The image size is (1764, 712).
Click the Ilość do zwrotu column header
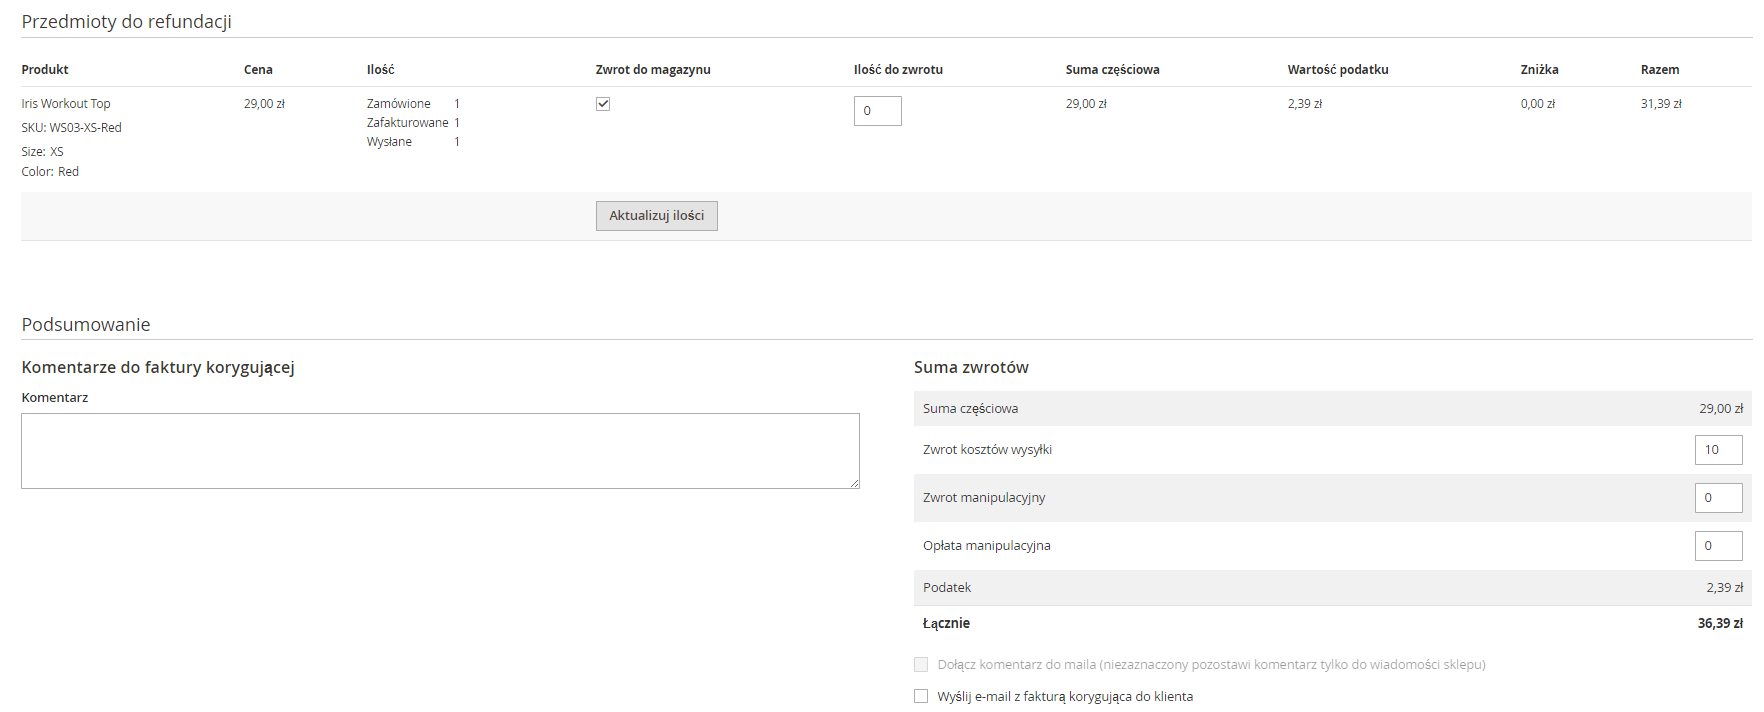(x=898, y=70)
